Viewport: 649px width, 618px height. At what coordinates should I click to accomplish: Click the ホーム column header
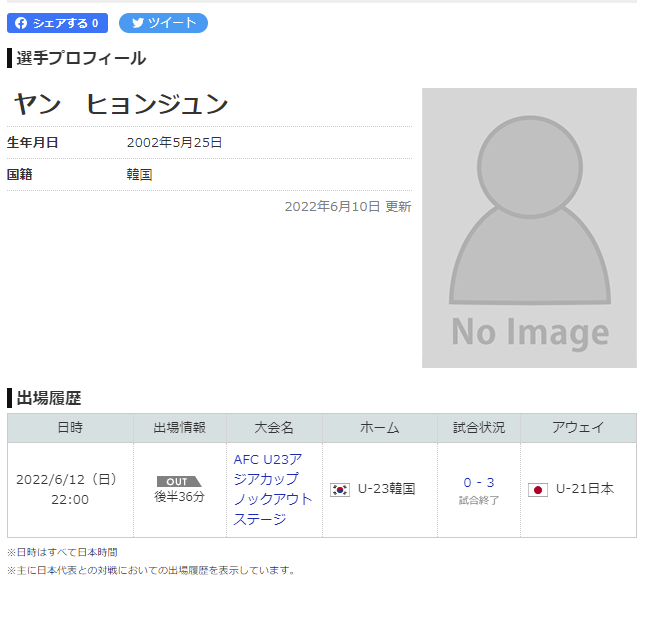pos(379,428)
